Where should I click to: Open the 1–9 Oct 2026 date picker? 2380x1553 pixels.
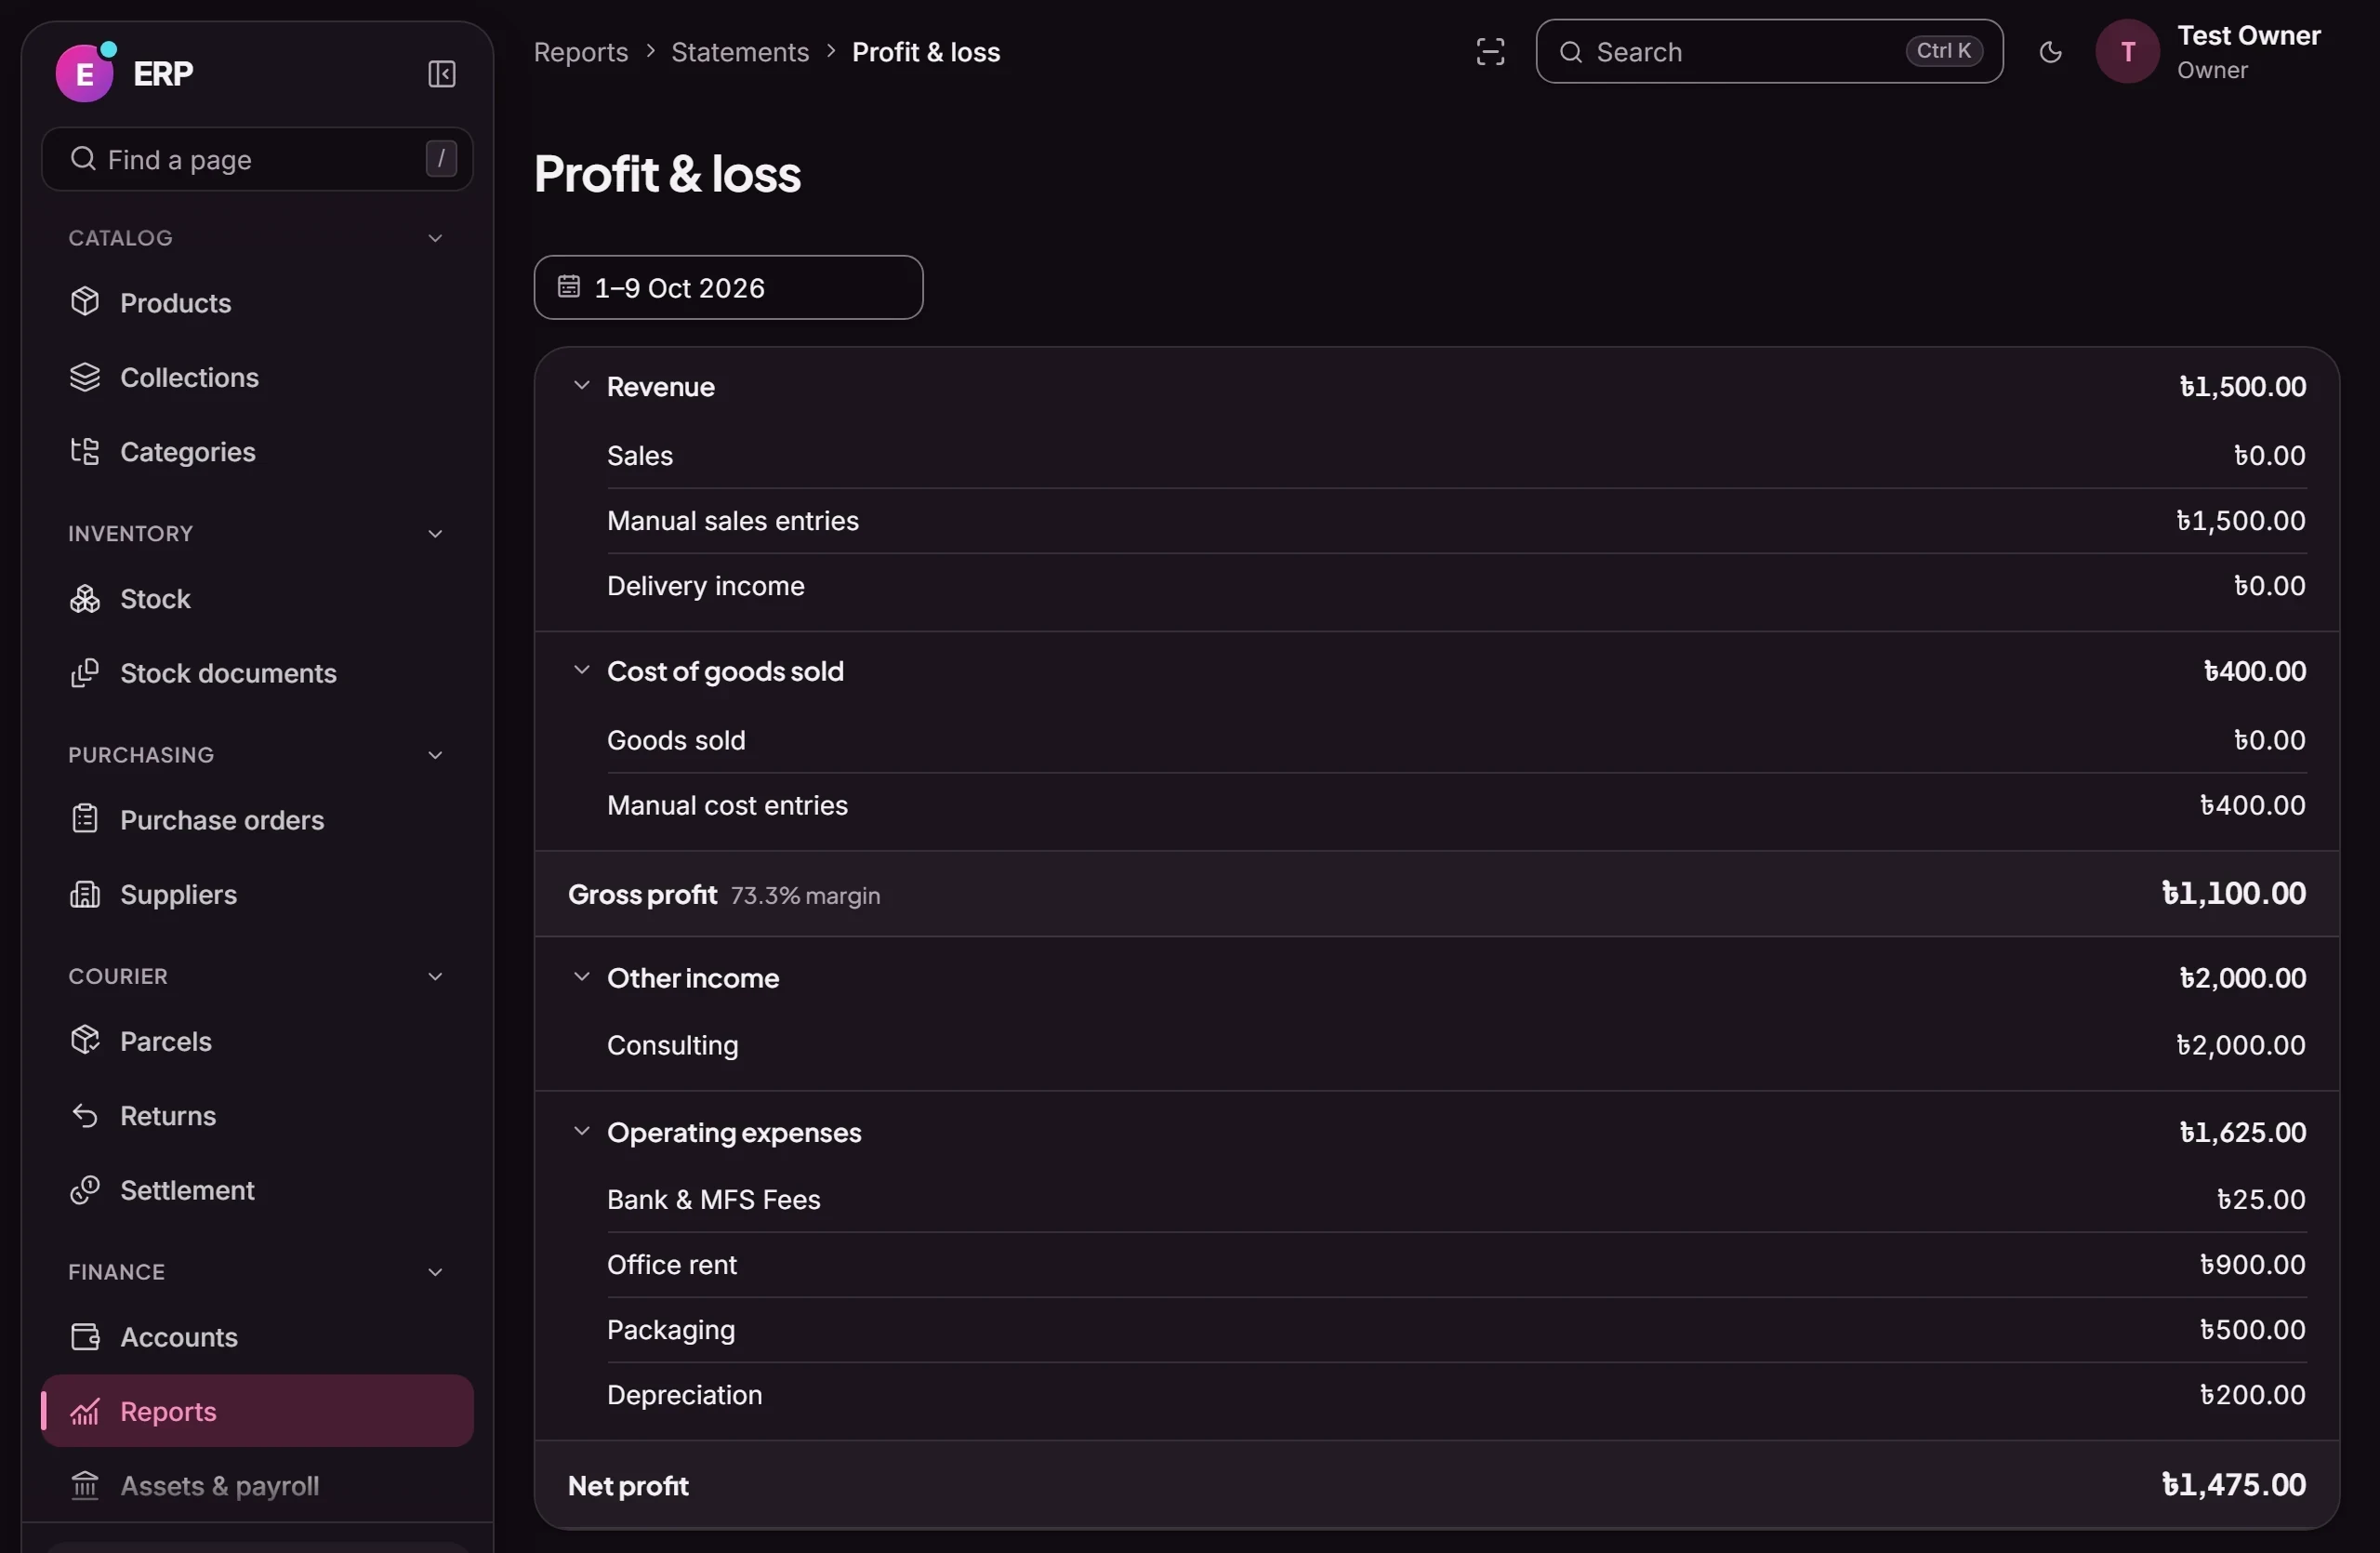coord(728,288)
